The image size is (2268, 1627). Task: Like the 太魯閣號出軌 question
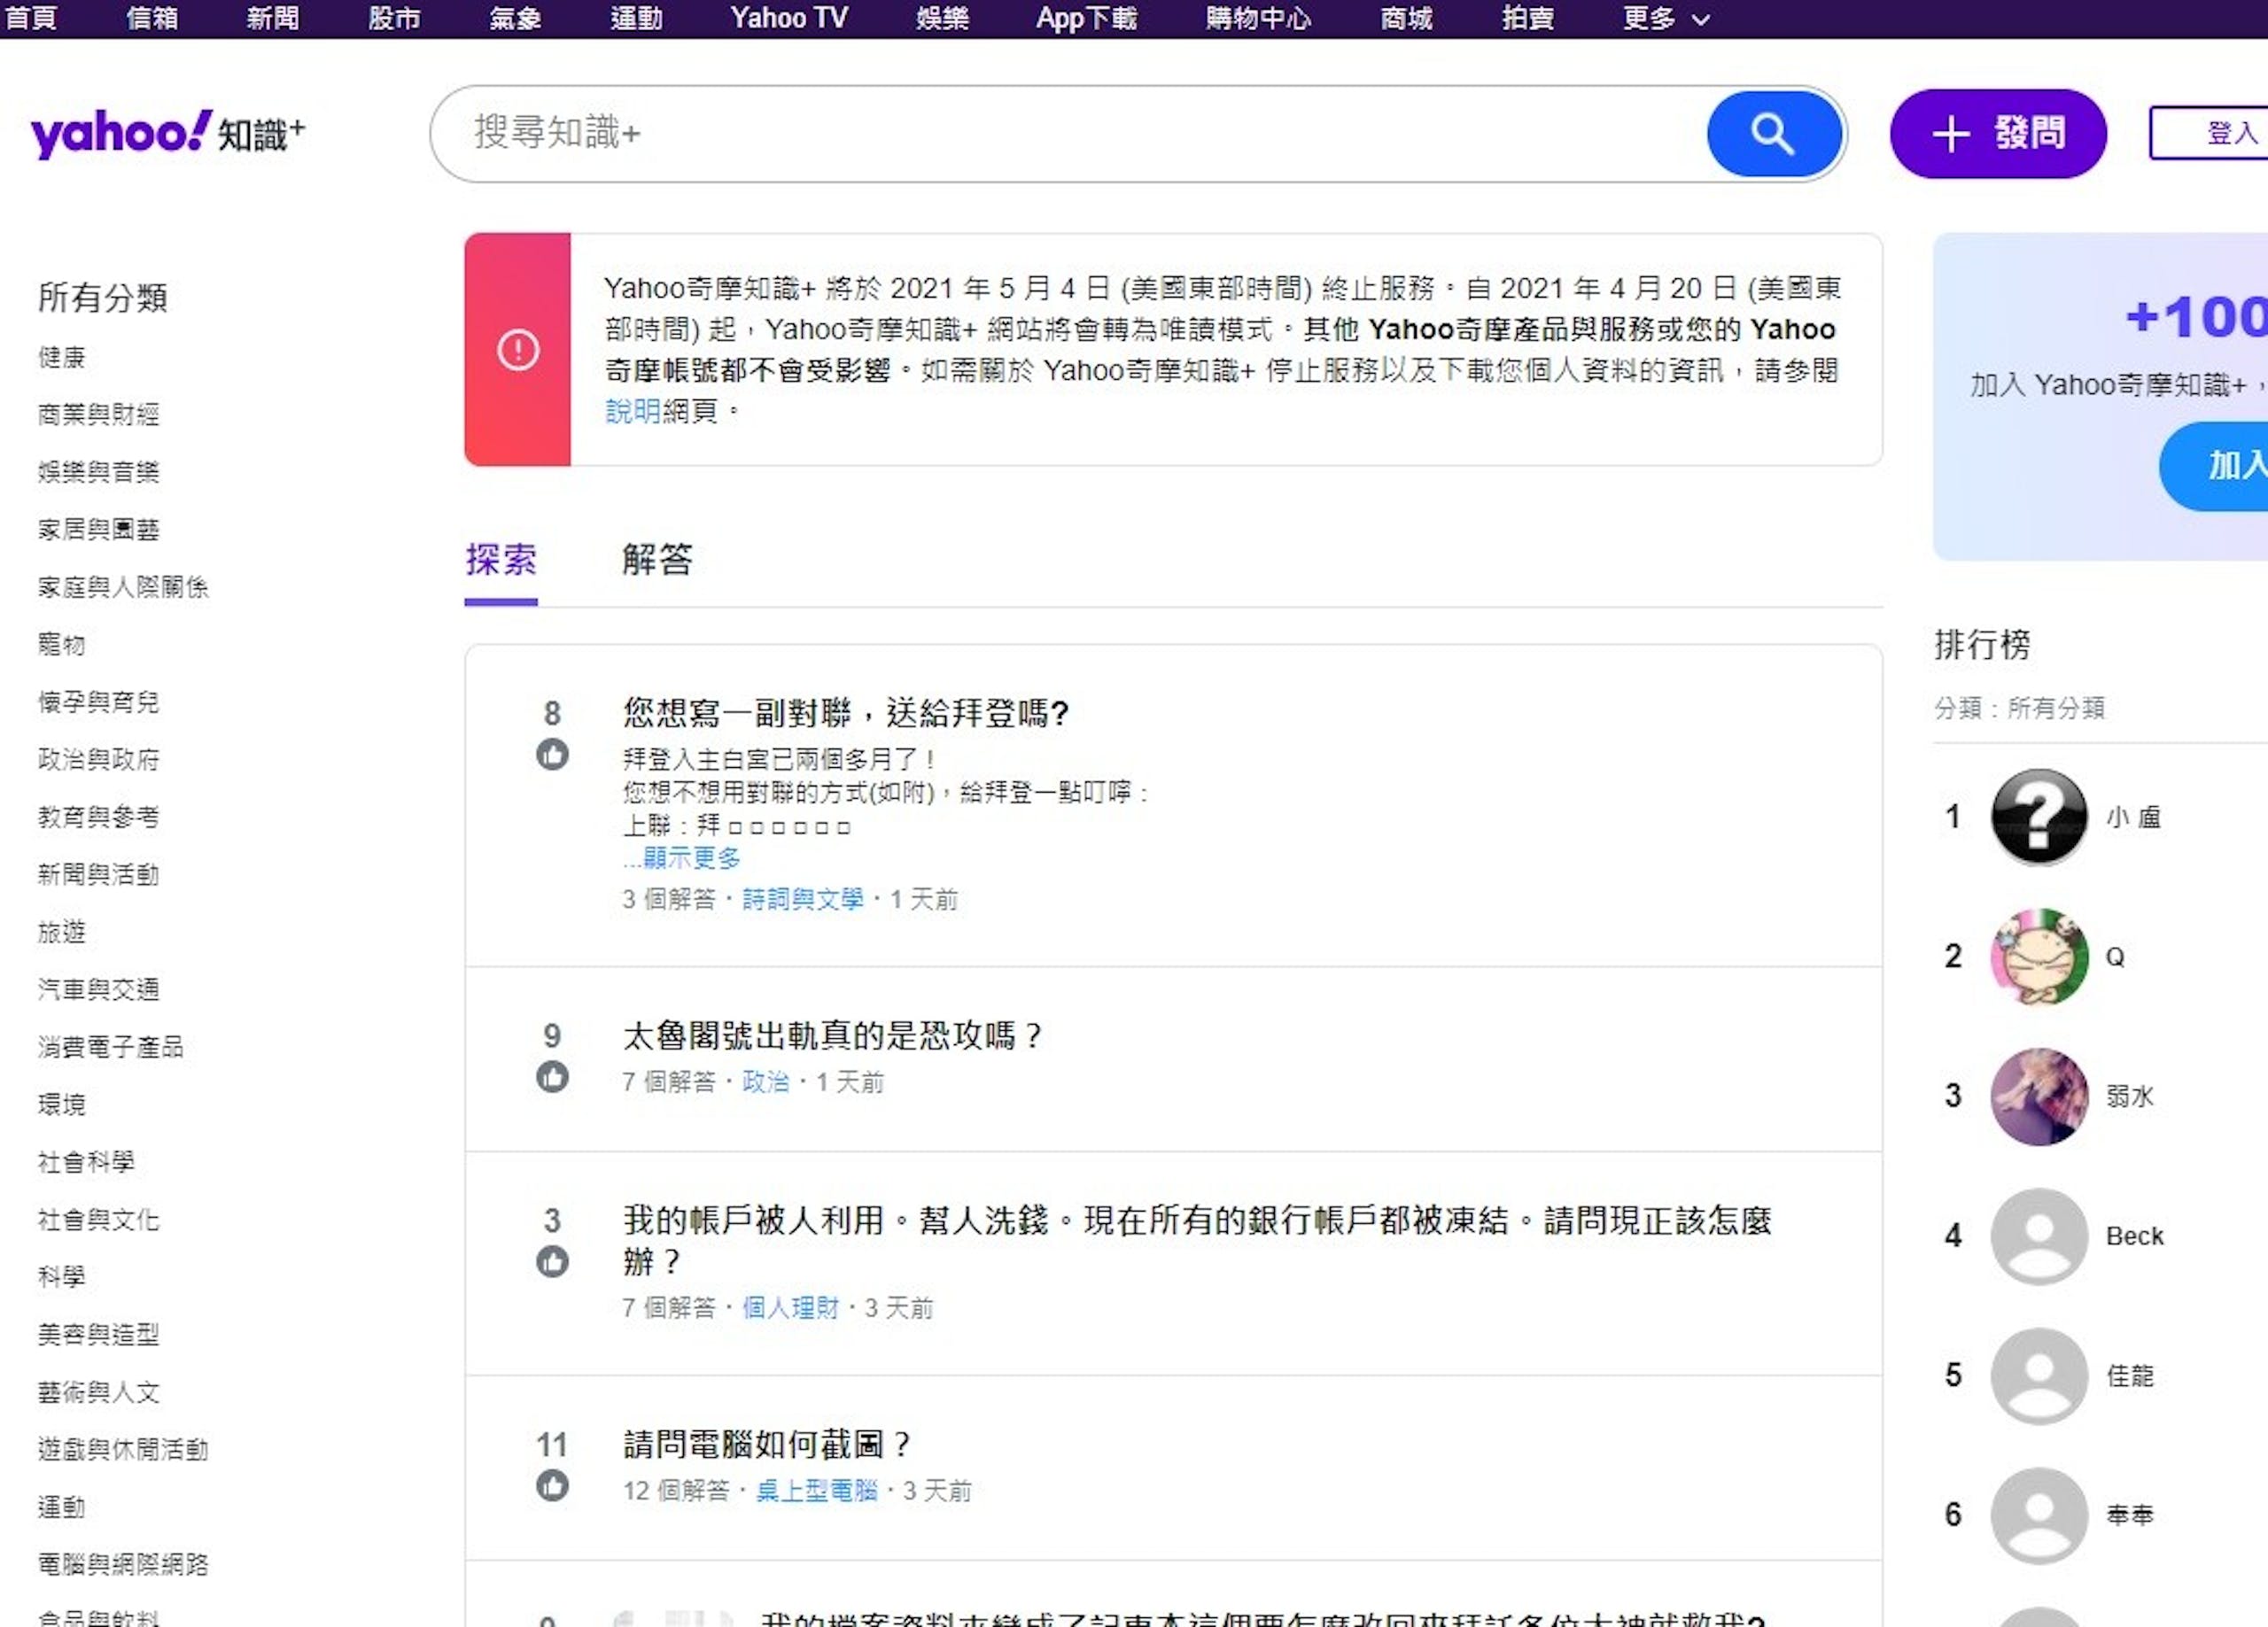click(552, 1077)
